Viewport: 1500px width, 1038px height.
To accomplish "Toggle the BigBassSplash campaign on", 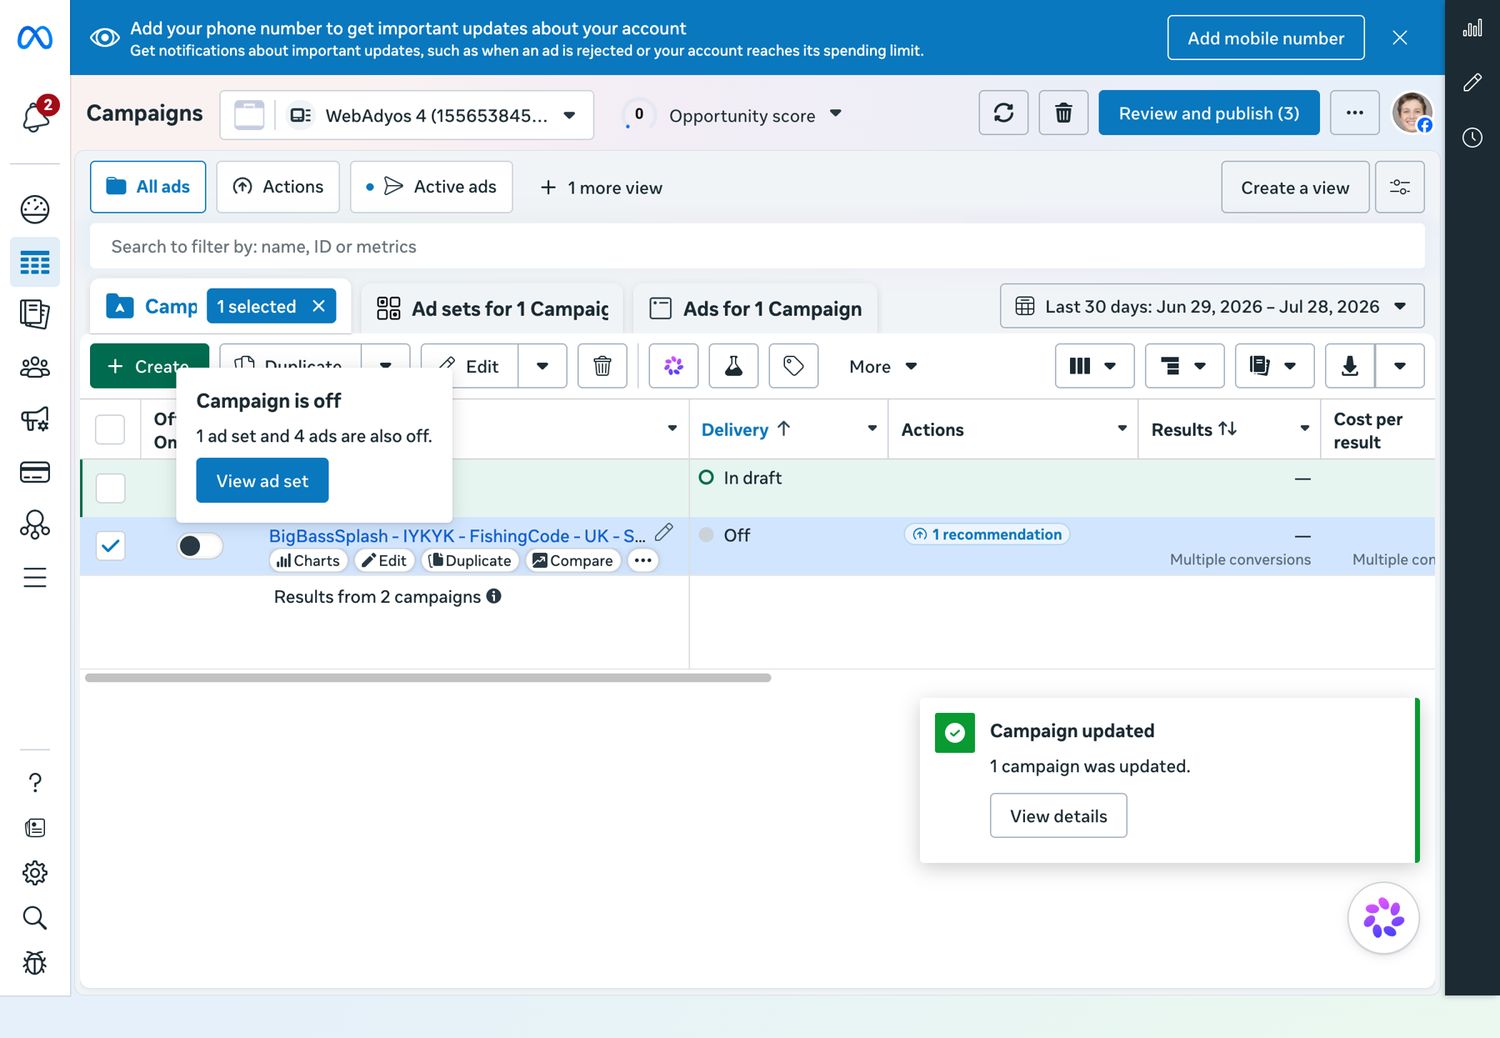I will (x=200, y=545).
